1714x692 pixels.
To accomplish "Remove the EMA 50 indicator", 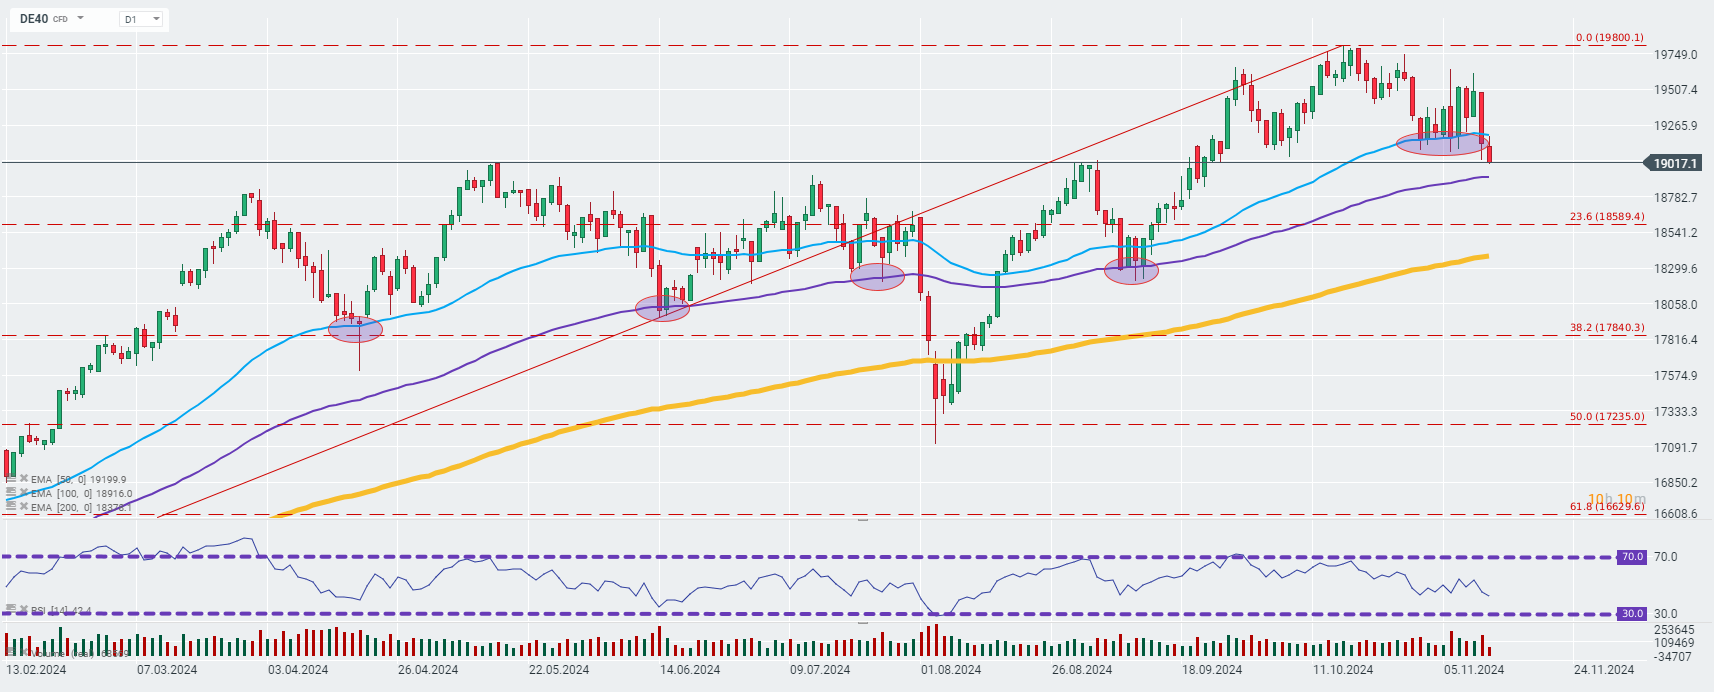I will 23,479.
